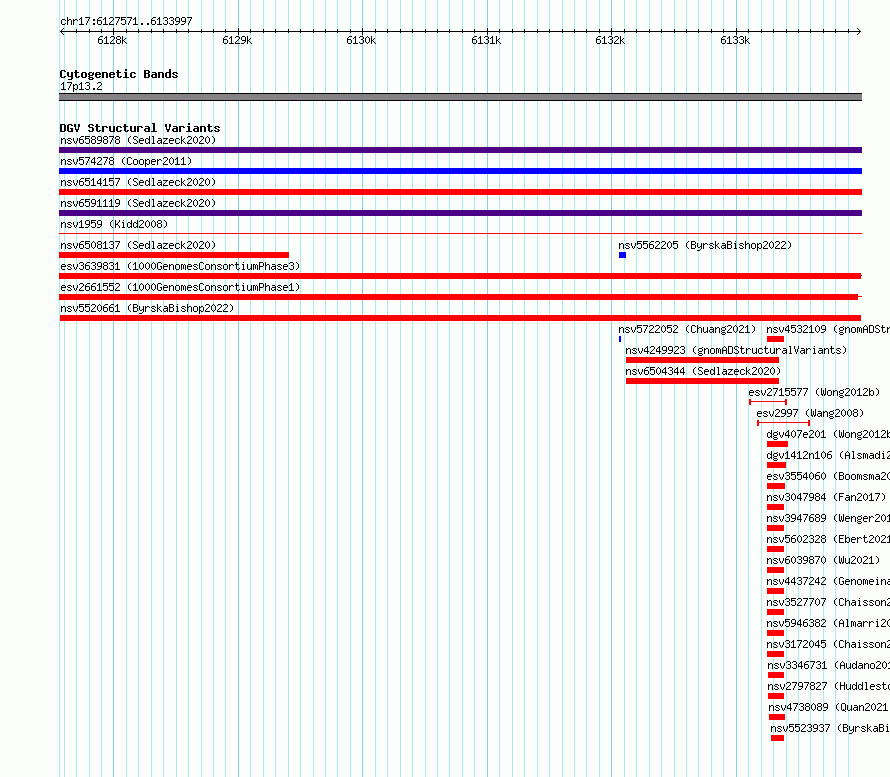Click esv2661552 (1000GenomesConsortiumPhase1) label
The height and width of the screenshot is (777, 890).
(180, 287)
